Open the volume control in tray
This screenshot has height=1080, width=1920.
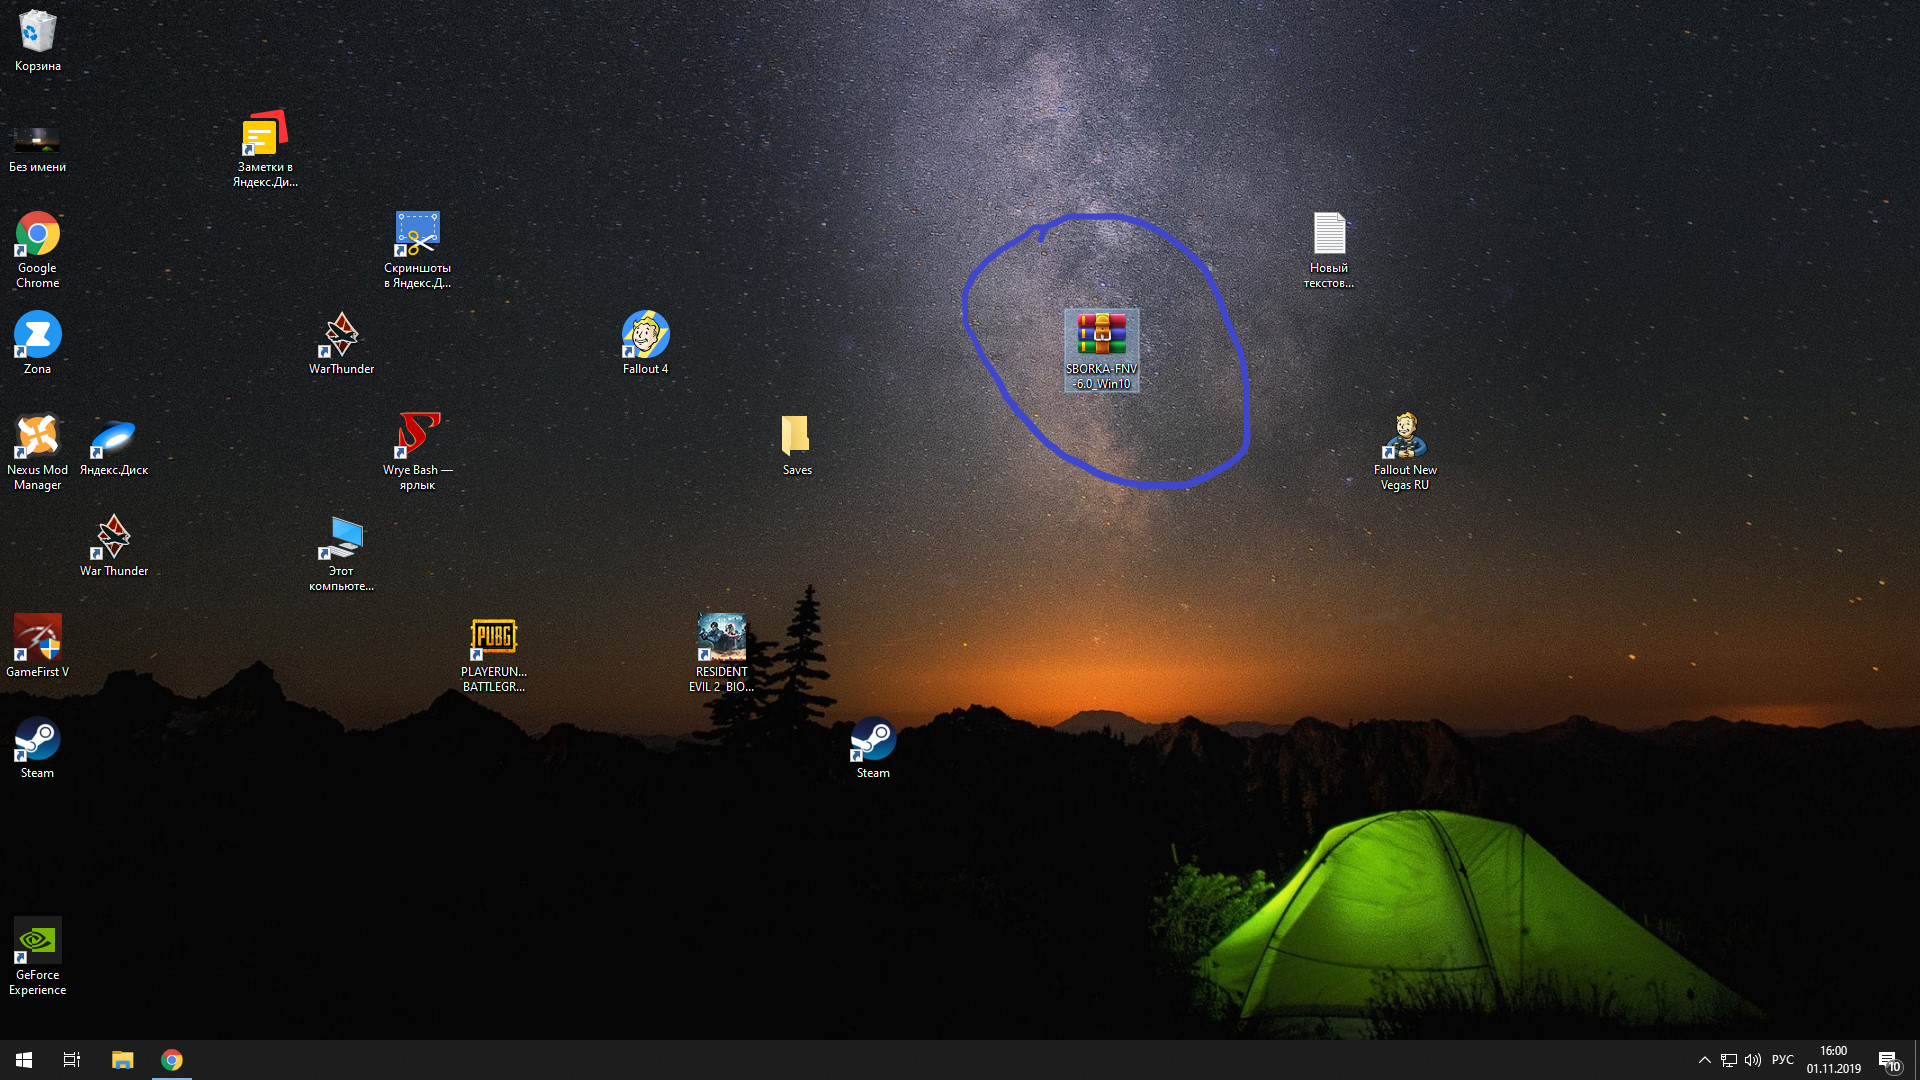(x=1753, y=1060)
